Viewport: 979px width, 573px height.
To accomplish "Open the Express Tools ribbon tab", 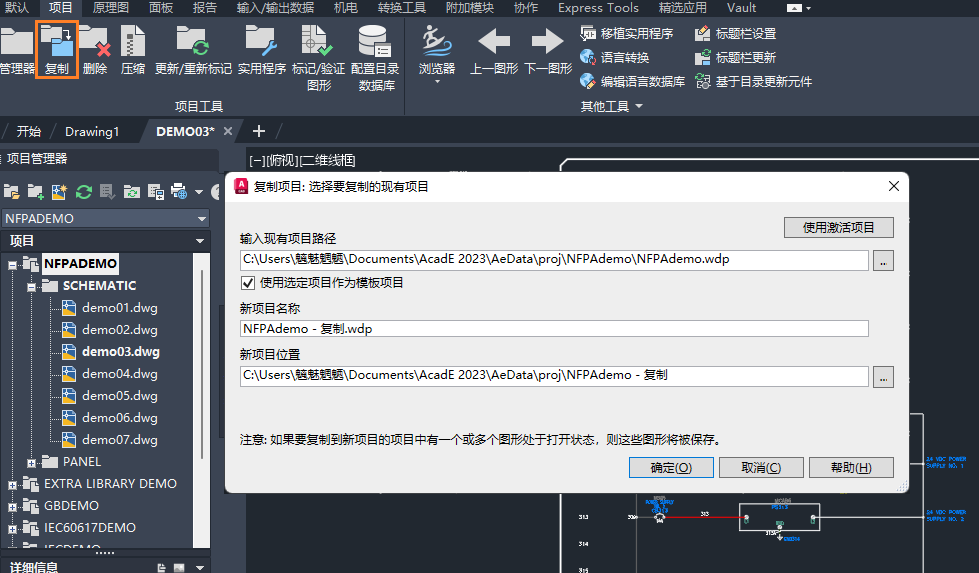I will 598,8.
